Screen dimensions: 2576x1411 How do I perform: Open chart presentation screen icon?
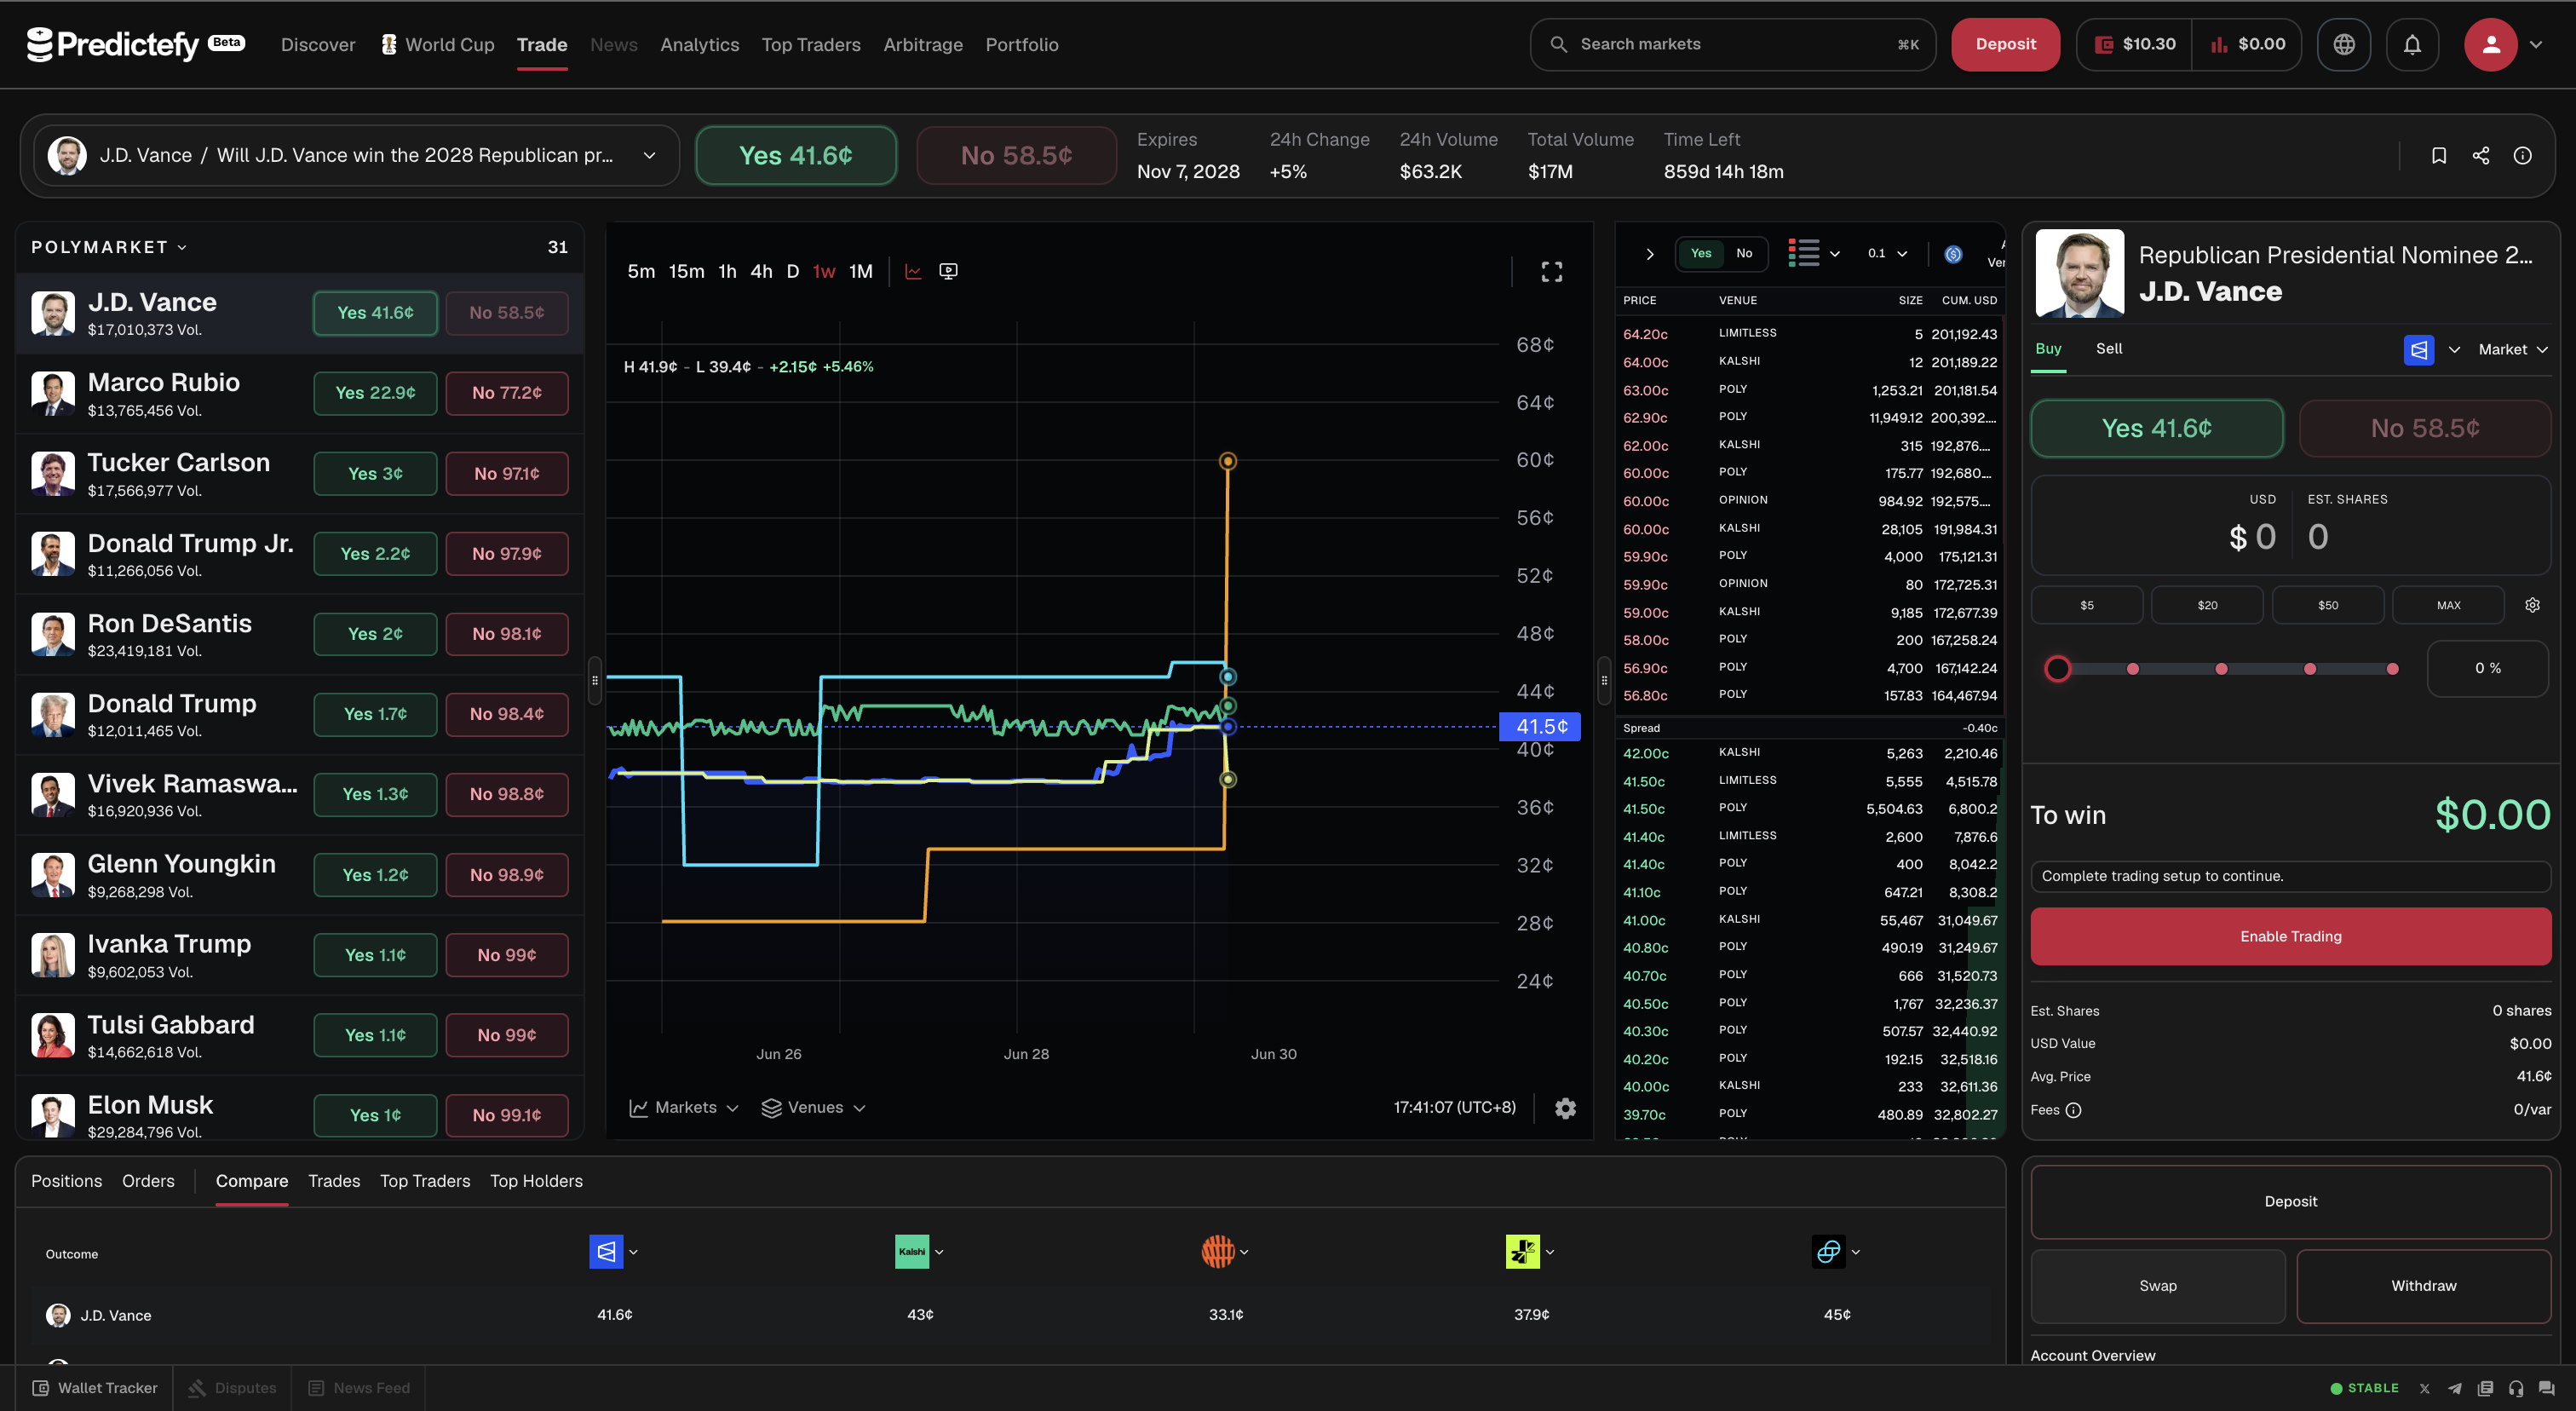click(949, 271)
